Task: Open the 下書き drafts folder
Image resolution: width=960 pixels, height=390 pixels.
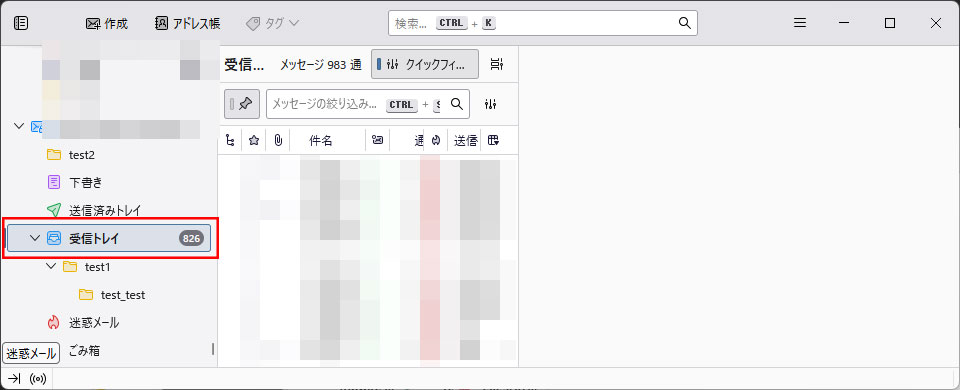Action: (86, 182)
